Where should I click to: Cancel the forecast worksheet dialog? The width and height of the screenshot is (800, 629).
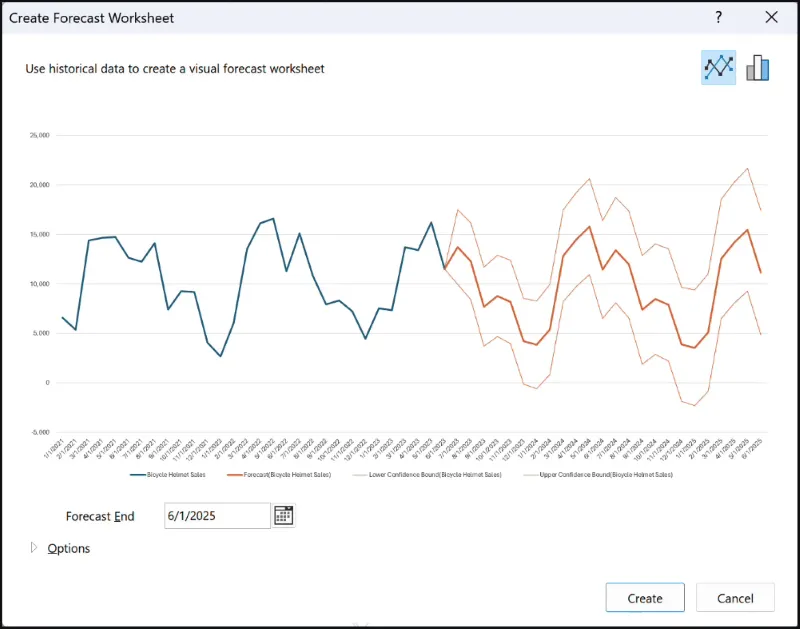click(735, 597)
